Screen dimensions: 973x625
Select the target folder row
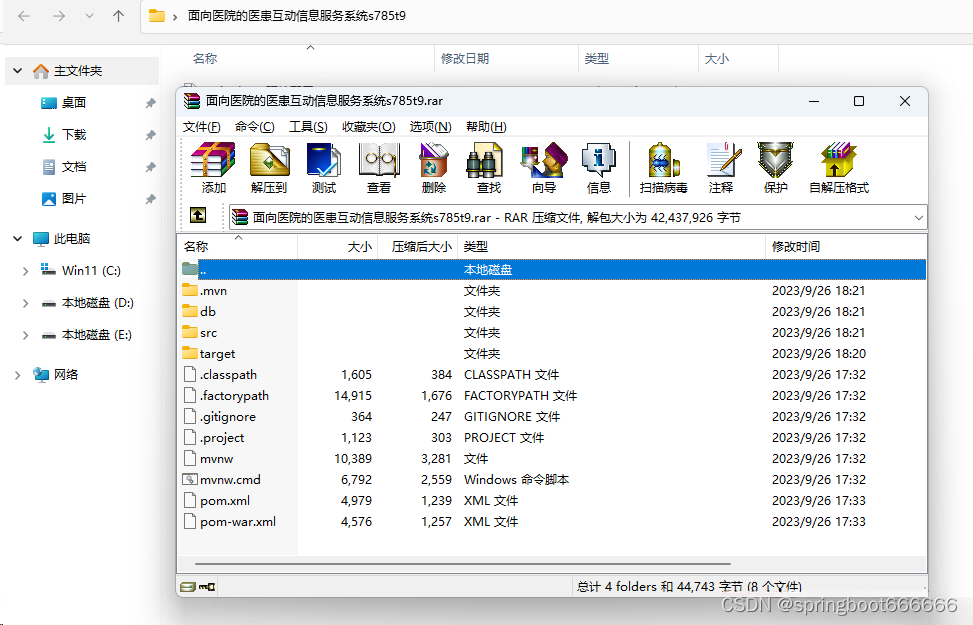click(x=552, y=354)
